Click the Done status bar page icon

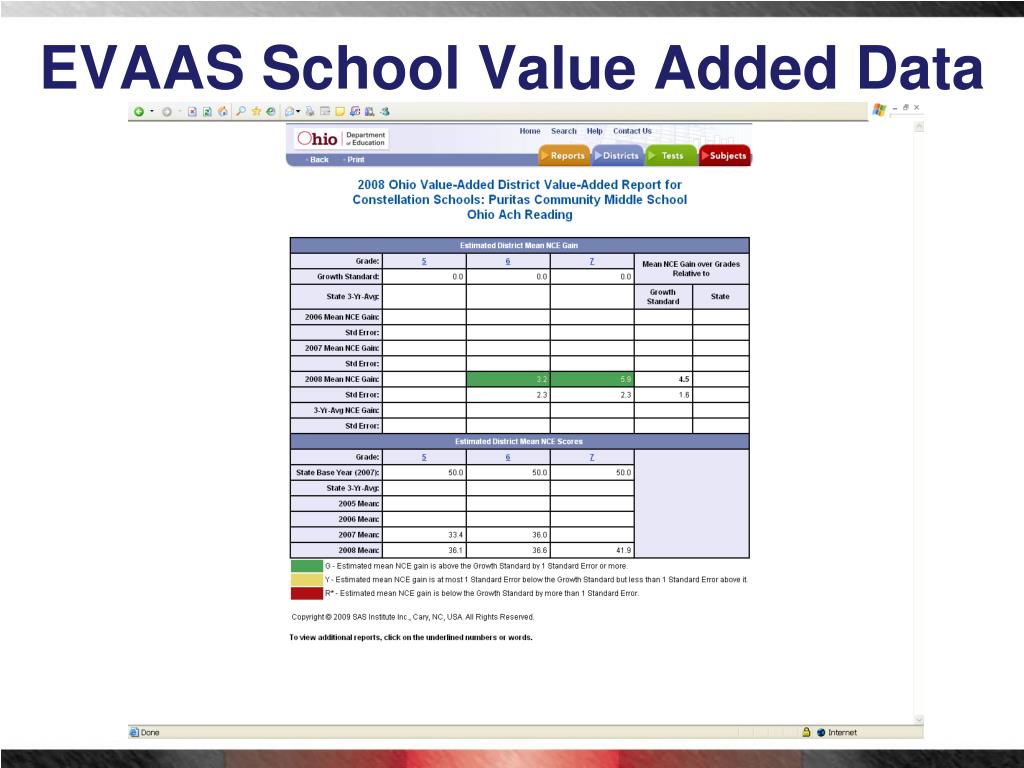134,733
